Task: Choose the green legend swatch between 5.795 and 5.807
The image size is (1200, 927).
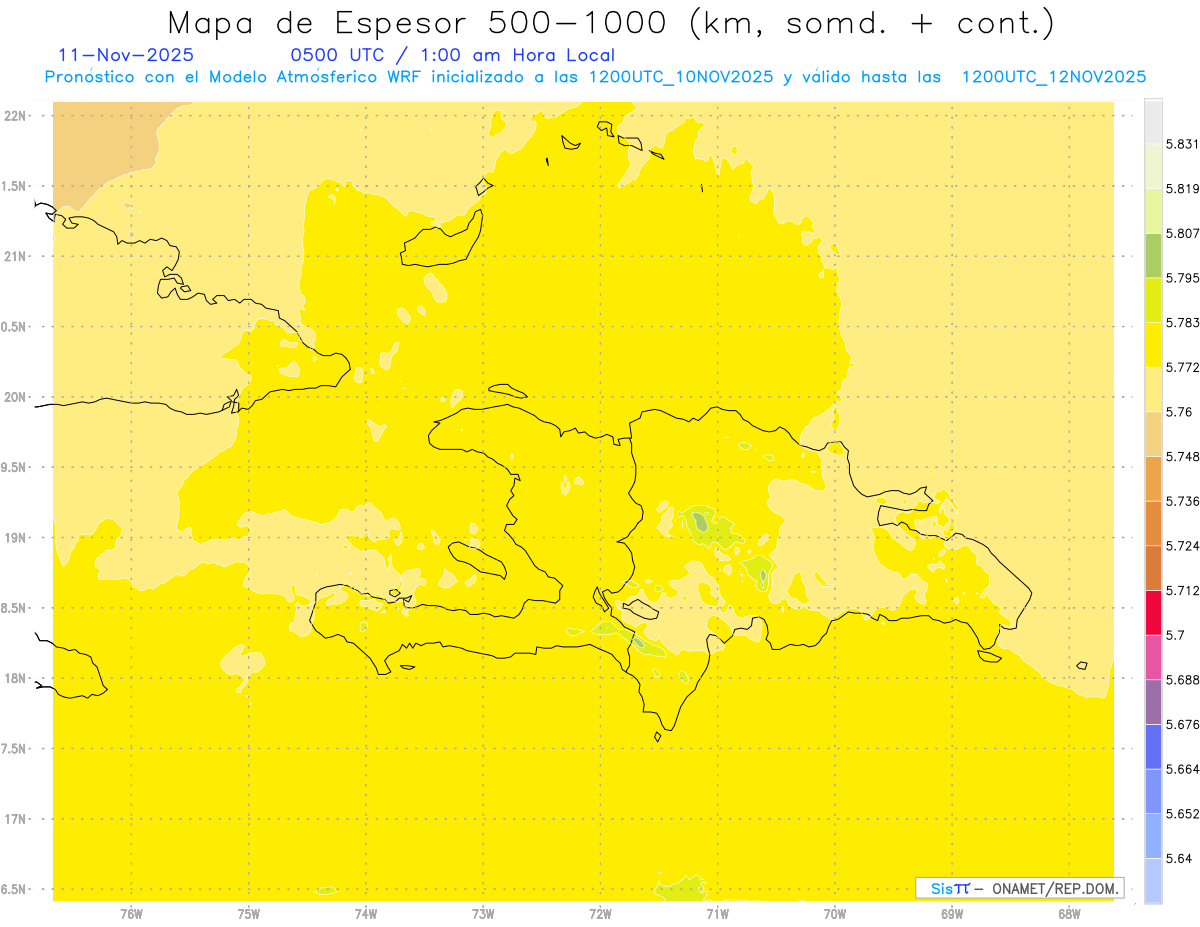Action: [x=1153, y=255]
